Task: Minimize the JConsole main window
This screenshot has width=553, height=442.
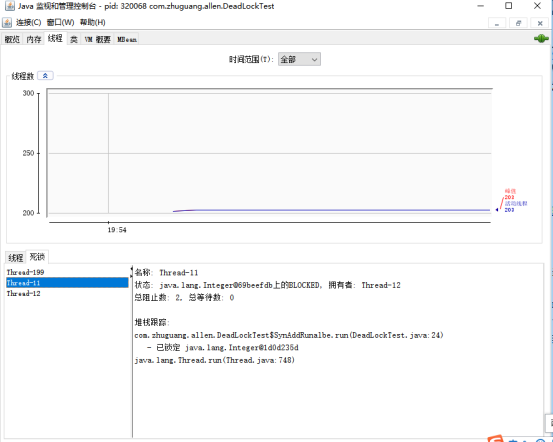Action: [480, 6]
